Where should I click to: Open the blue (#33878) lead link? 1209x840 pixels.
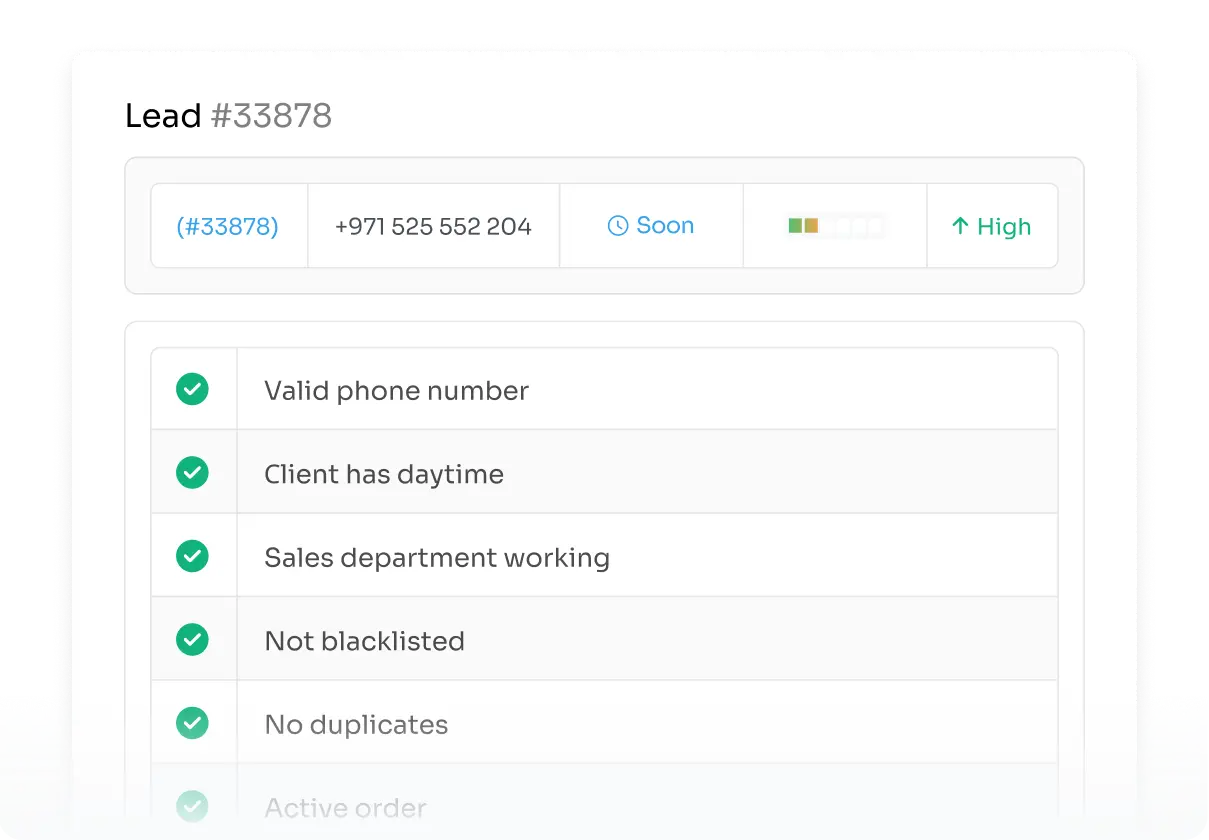[227, 227]
